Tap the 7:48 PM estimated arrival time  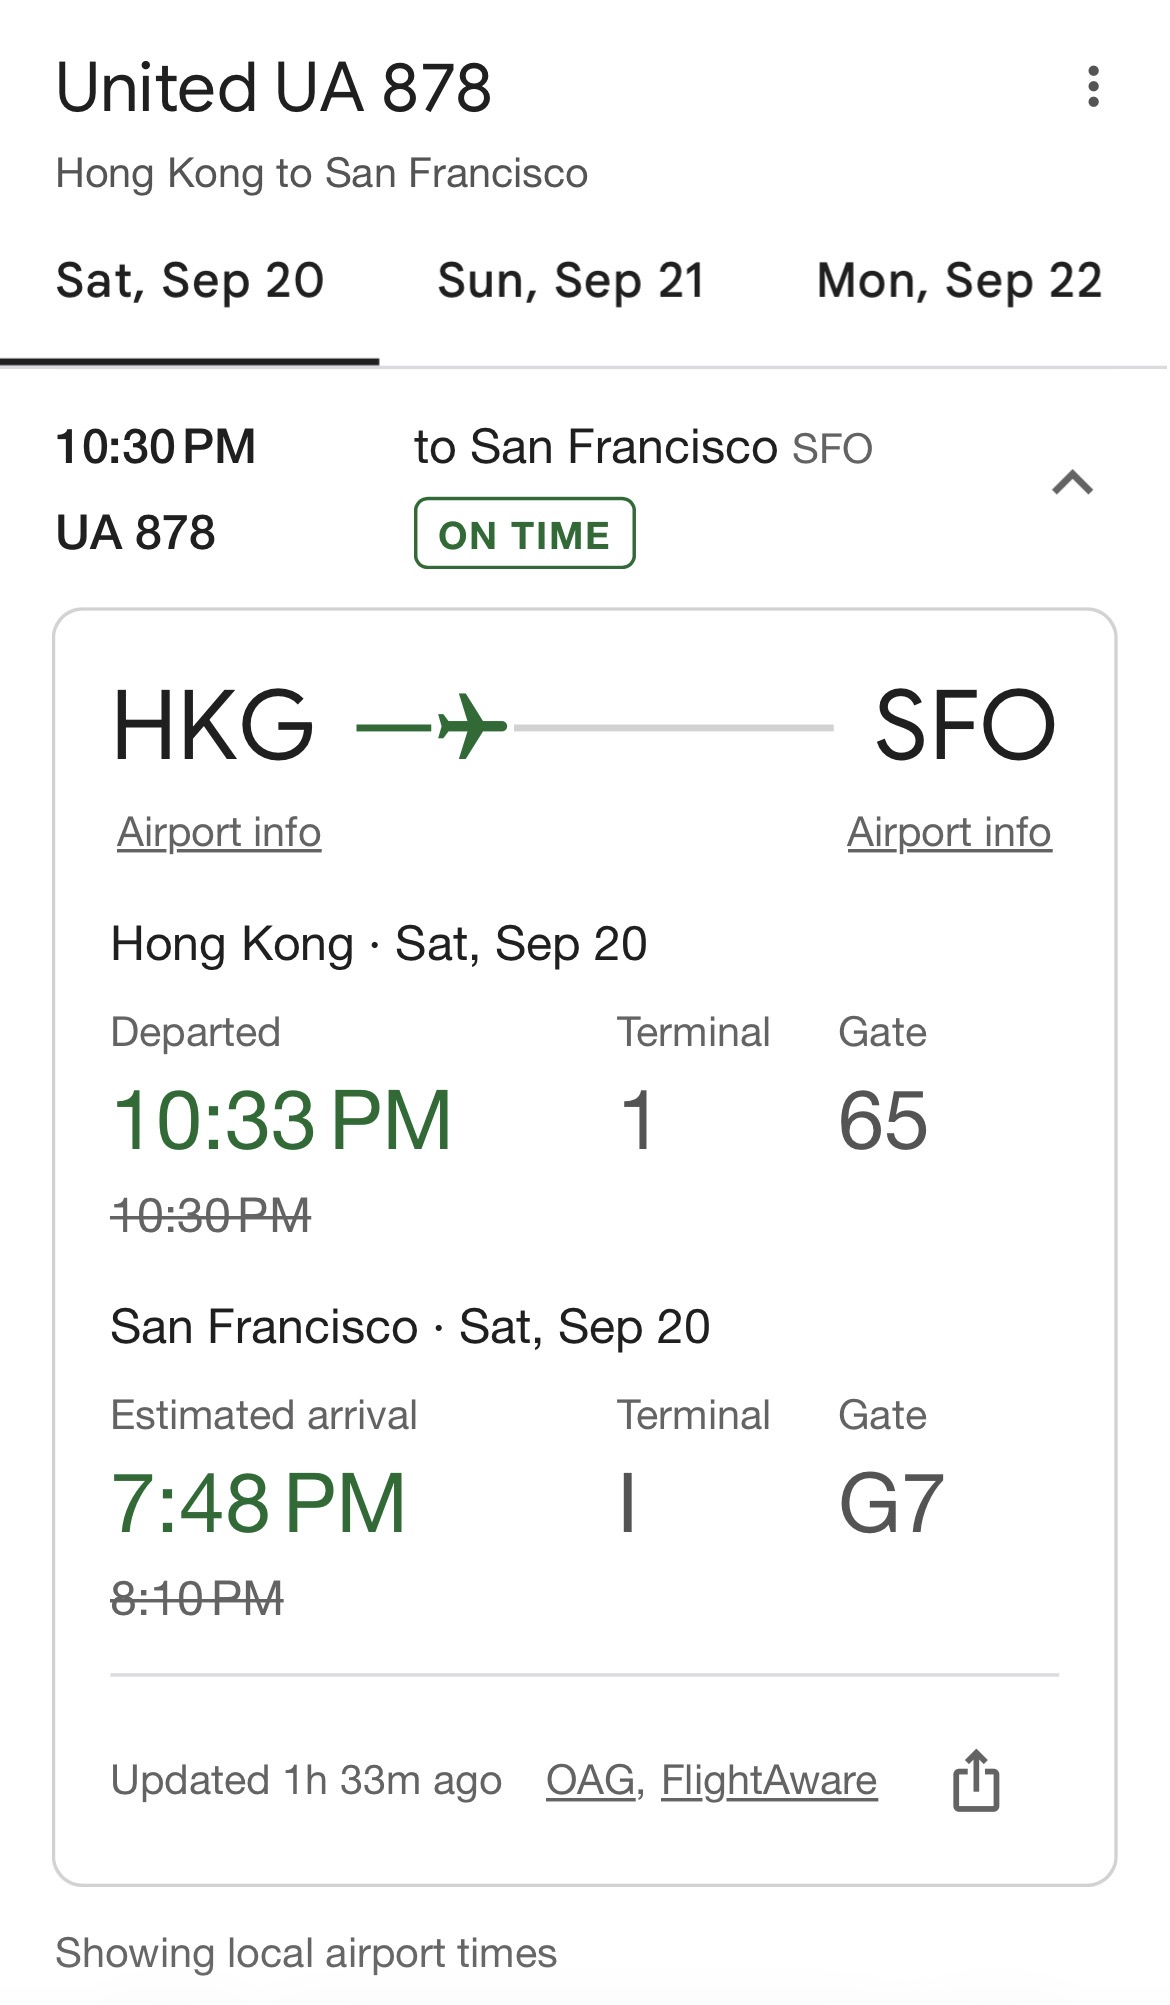point(258,1503)
